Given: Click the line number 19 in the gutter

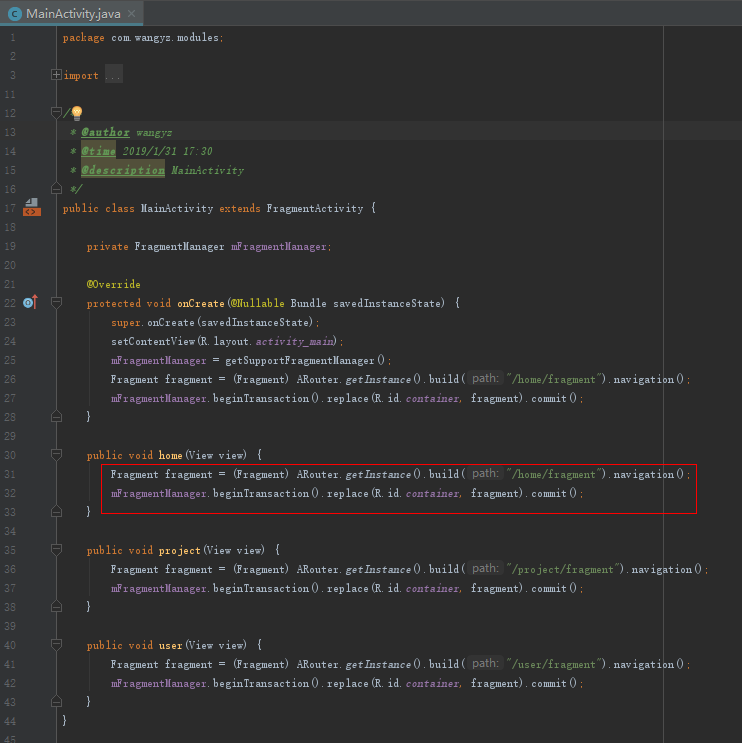Looking at the screenshot, I should (10, 246).
